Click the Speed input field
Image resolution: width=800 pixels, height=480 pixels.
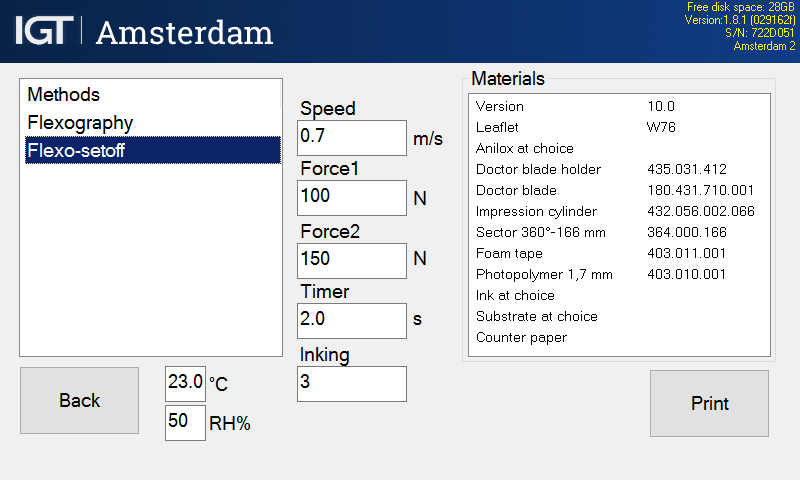352,138
